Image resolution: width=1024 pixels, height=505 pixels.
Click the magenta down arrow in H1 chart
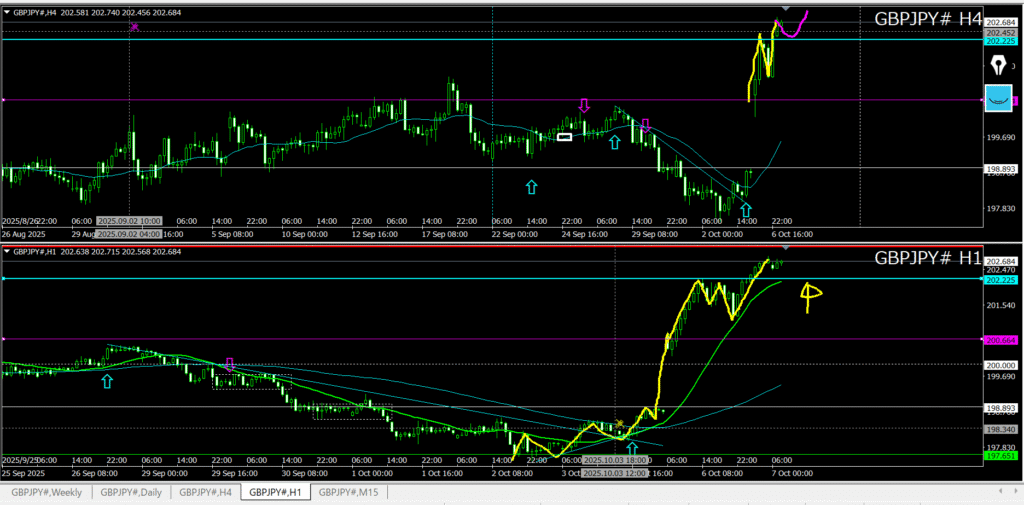(x=229, y=365)
